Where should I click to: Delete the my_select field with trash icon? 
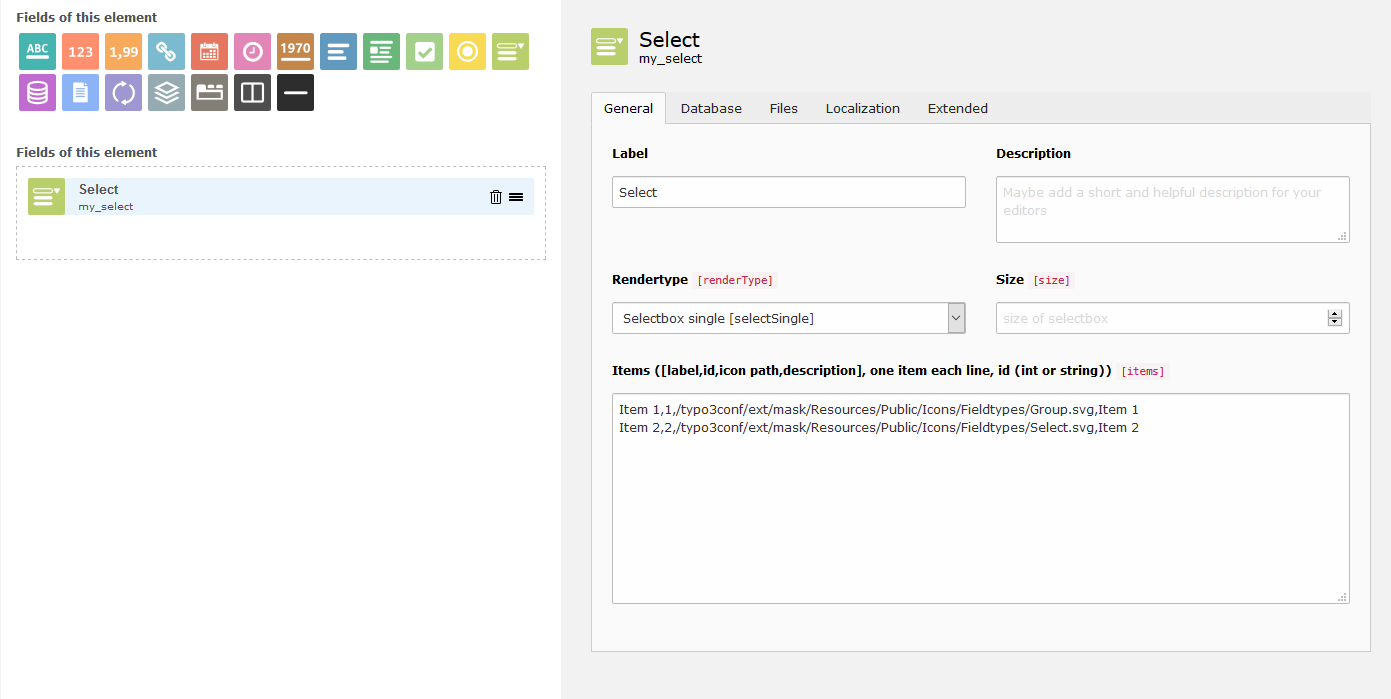coord(496,197)
